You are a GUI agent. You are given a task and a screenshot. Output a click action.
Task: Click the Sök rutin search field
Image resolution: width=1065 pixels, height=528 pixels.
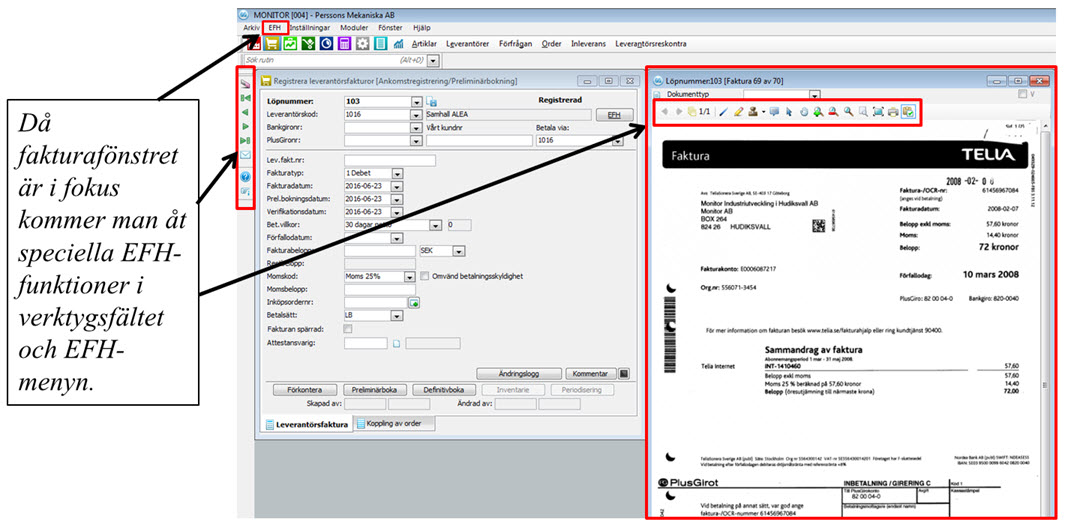[334, 60]
